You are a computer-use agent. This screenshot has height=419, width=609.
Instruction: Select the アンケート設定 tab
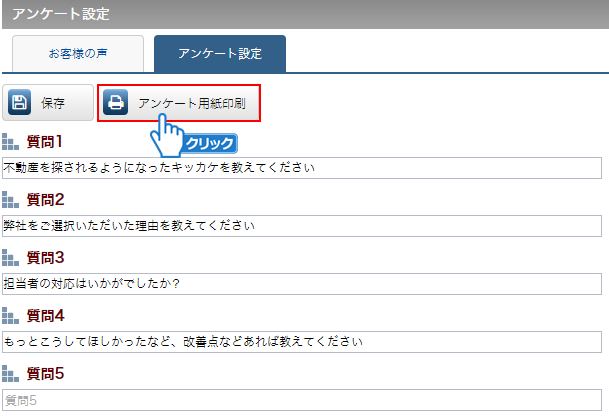click(219, 53)
